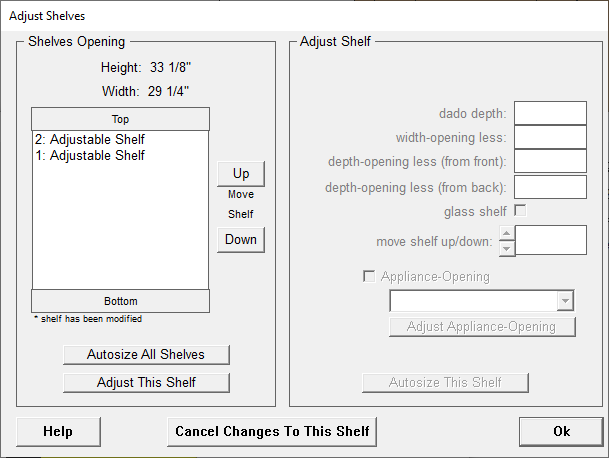Focus the width-opening less field
609x458 pixels.
pos(550,137)
